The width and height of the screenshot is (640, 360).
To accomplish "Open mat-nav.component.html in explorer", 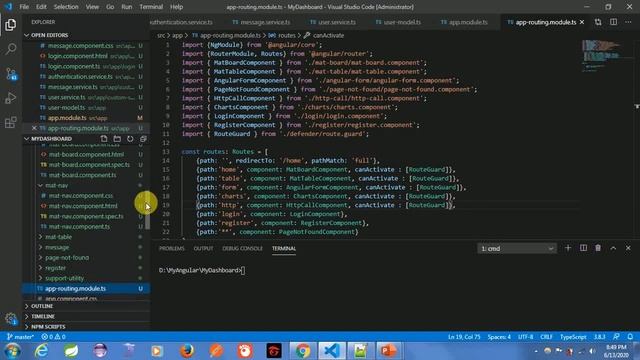I will point(86,206).
